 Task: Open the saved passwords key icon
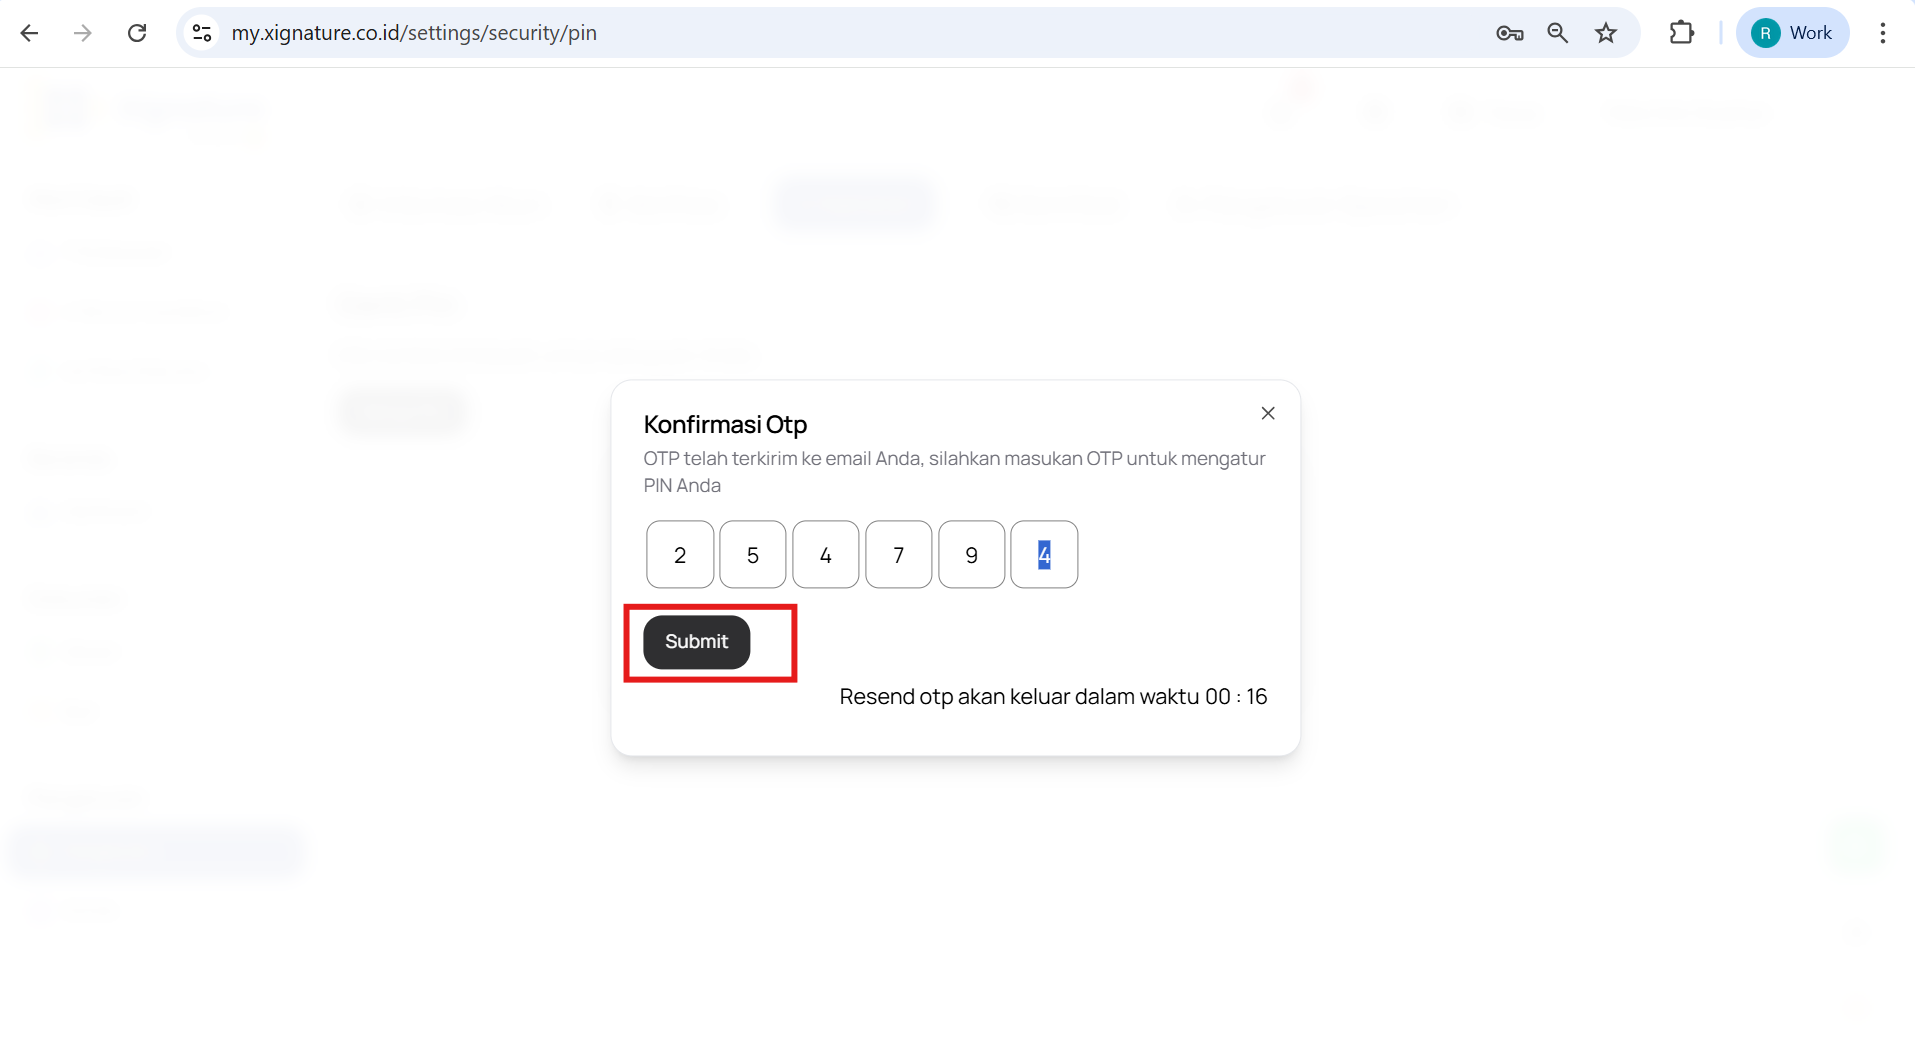[x=1509, y=33]
